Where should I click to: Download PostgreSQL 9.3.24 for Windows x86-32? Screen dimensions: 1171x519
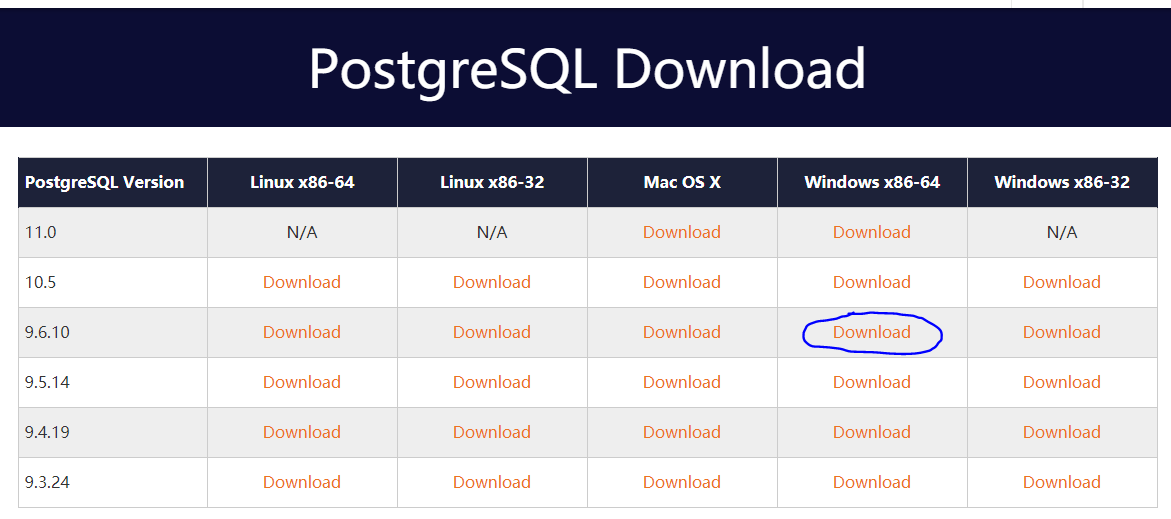click(x=1062, y=482)
